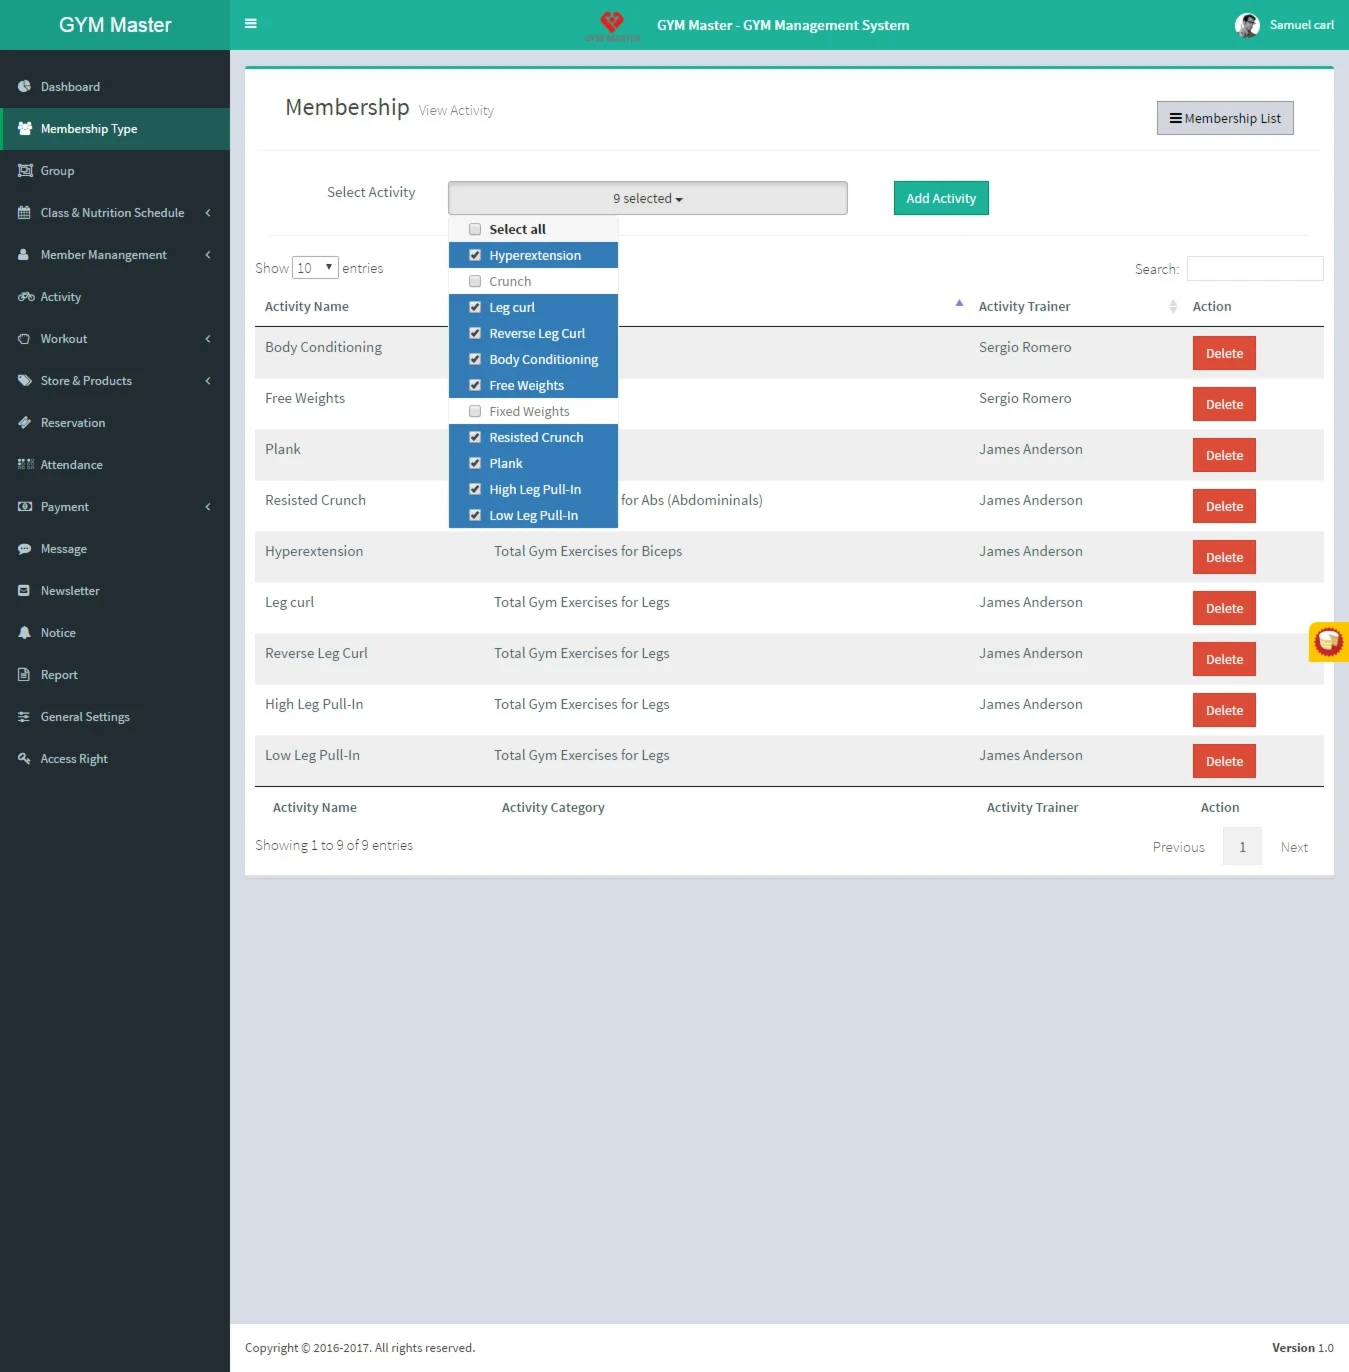Viewport: 1349px width, 1372px height.
Task: Click the Message speech bubble icon
Action: pos(24,549)
